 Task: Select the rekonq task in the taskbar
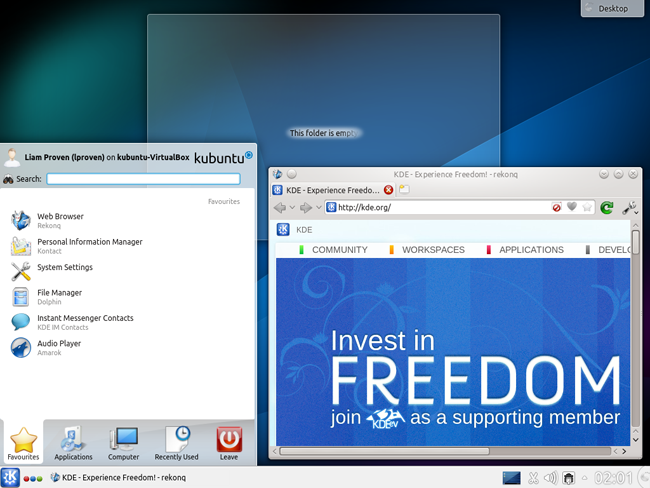coord(118,478)
